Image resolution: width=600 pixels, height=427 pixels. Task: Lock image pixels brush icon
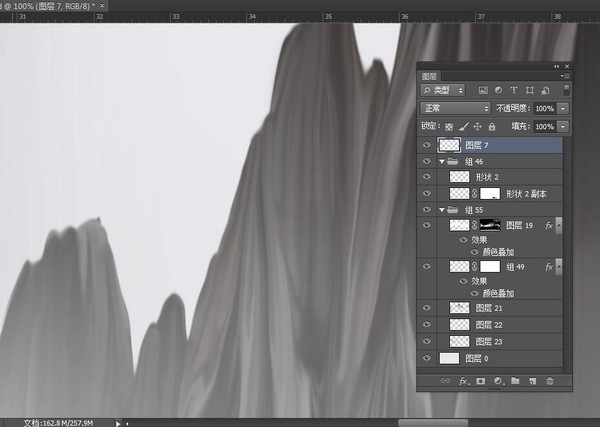pyautogui.click(x=463, y=126)
